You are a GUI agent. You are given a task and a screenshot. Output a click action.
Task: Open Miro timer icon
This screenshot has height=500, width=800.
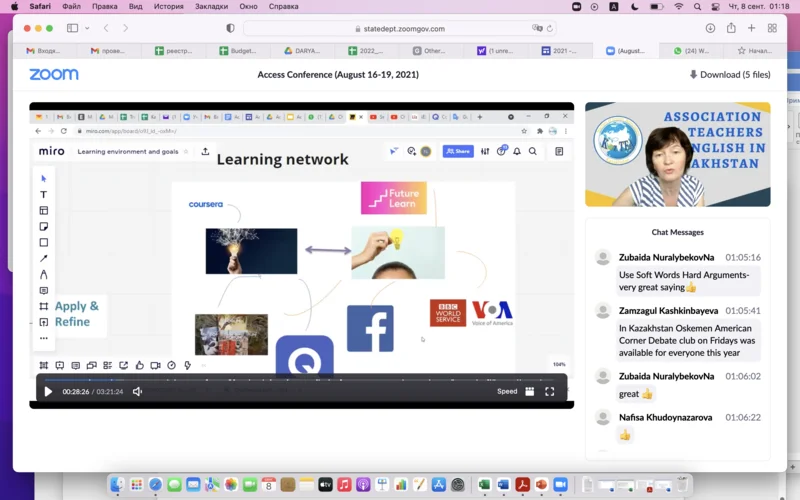pyautogui.click(x=171, y=365)
